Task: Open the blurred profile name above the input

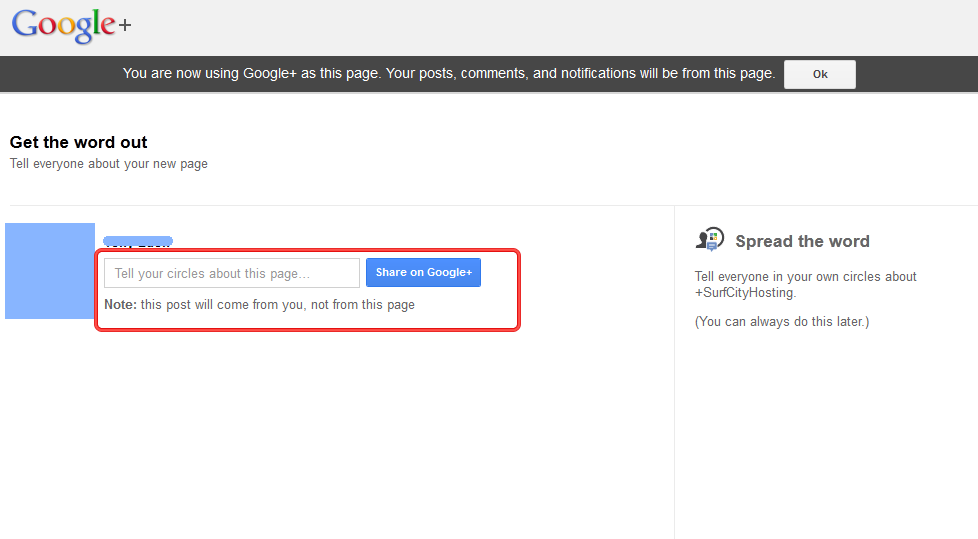Action: (138, 241)
